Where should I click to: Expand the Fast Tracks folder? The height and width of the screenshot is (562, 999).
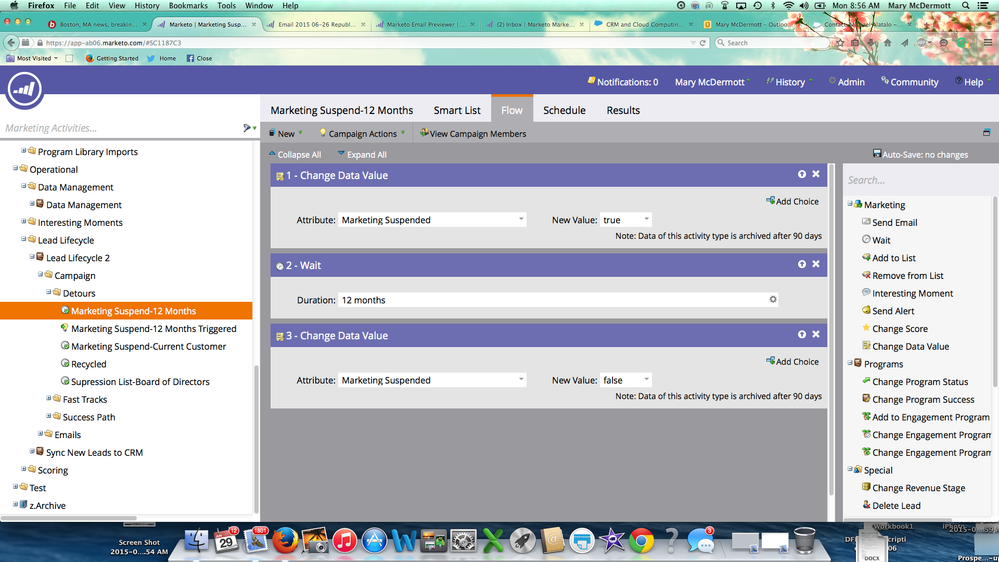(48, 398)
